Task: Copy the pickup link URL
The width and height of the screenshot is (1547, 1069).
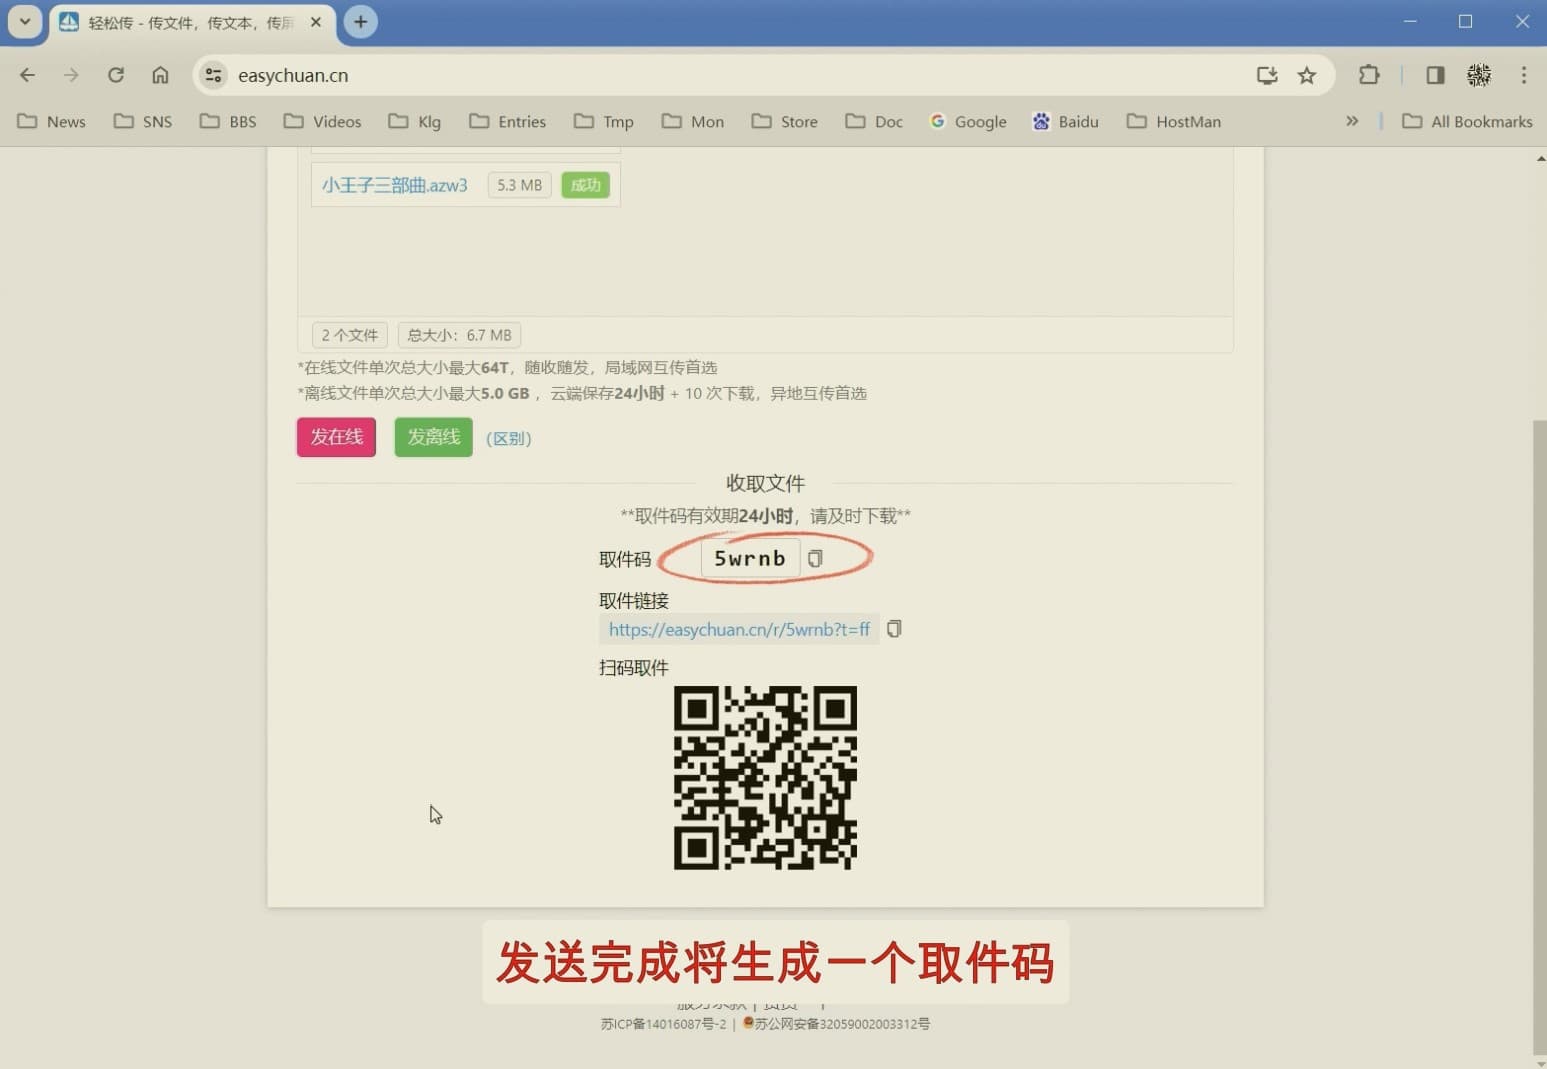Action: (x=894, y=629)
